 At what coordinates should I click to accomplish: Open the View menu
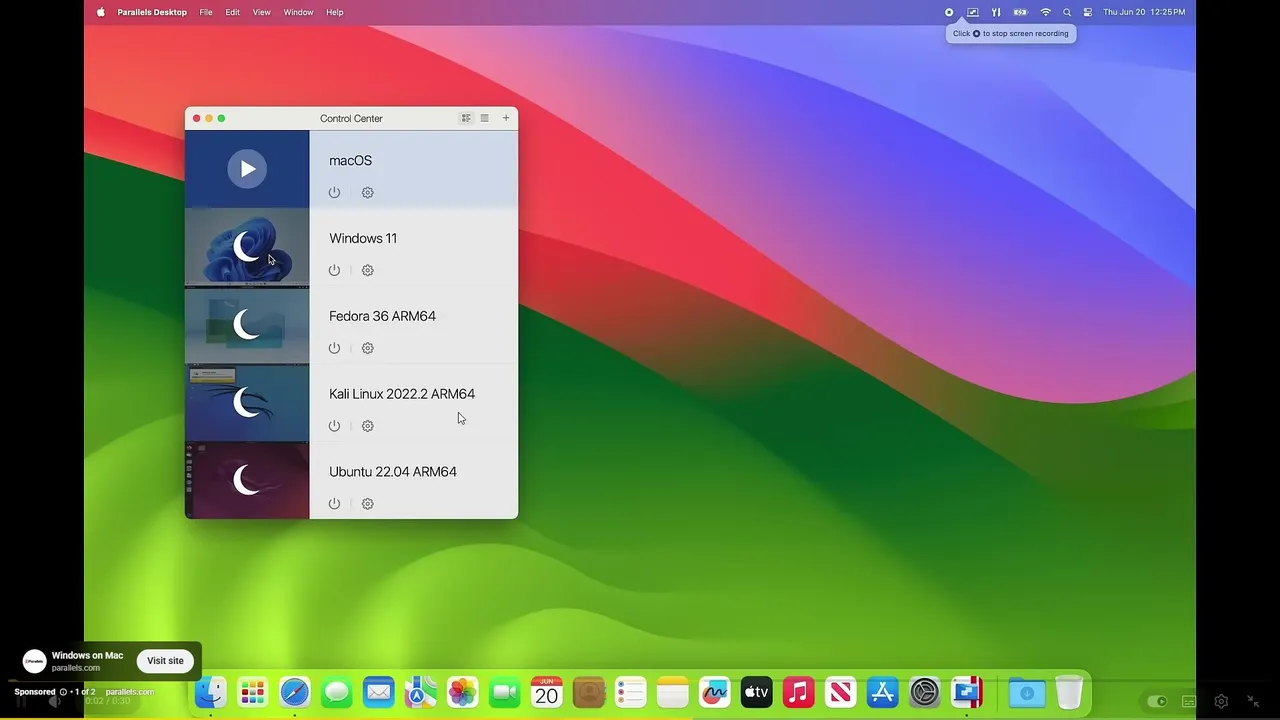[262, 12]
